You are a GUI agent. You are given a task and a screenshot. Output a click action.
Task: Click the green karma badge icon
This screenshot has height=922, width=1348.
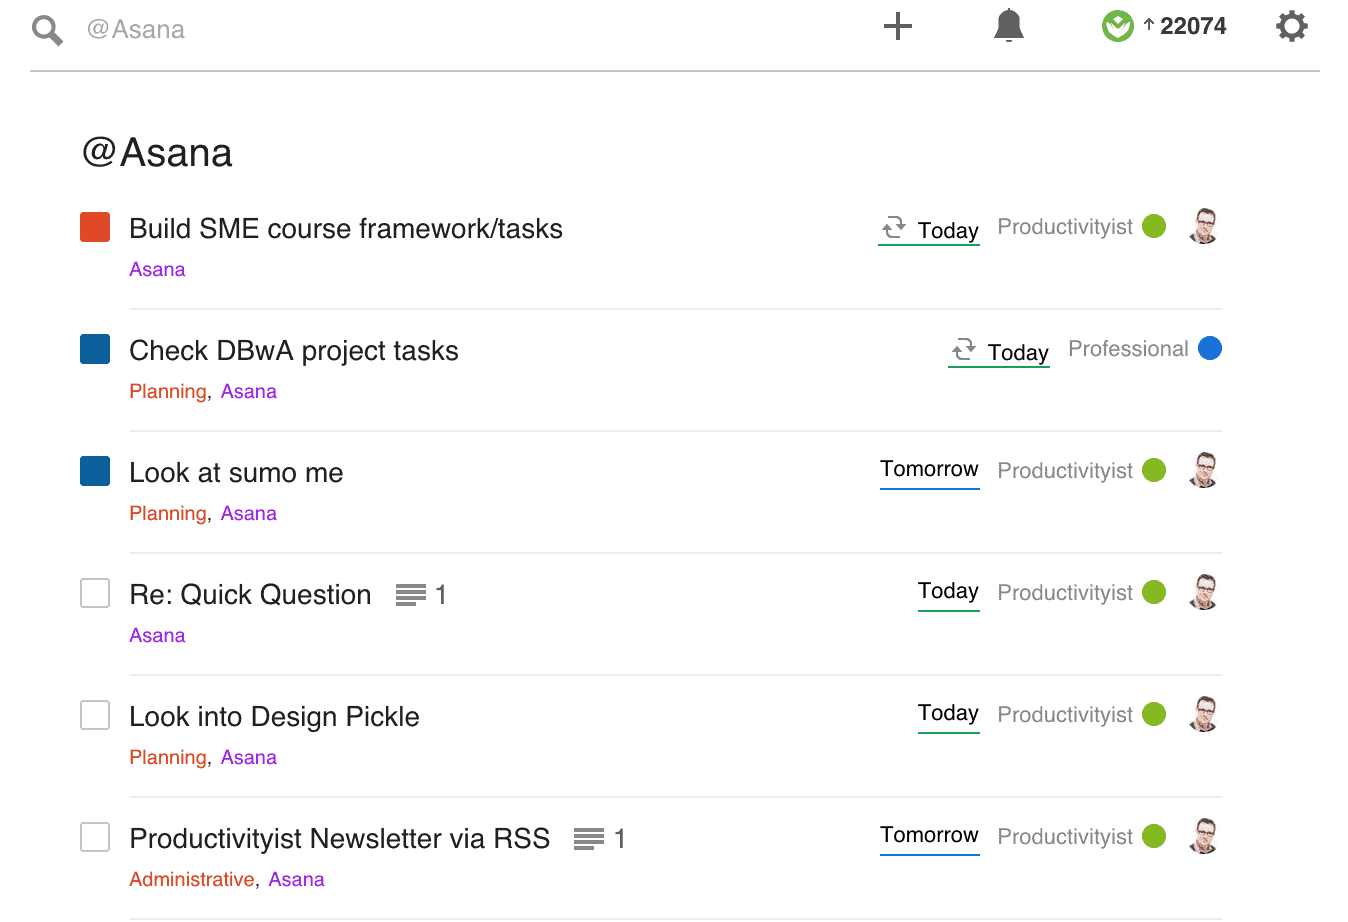coord(1117,27)
